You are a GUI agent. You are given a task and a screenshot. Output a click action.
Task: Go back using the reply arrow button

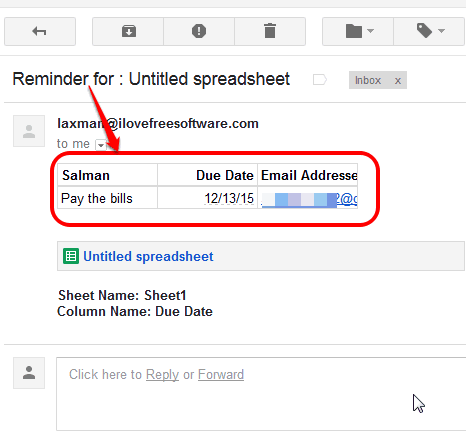40,31
